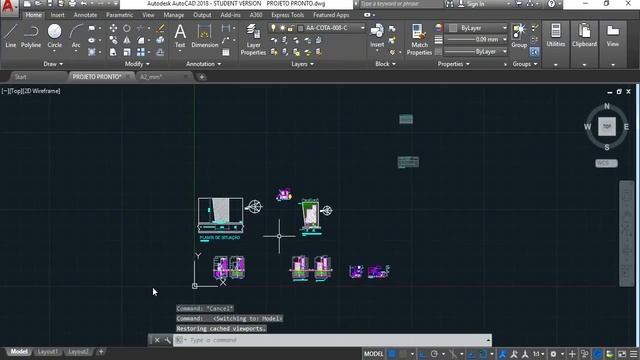640x360 pixels.
Task: Expand the Draw panel
Action: point(53,64)
